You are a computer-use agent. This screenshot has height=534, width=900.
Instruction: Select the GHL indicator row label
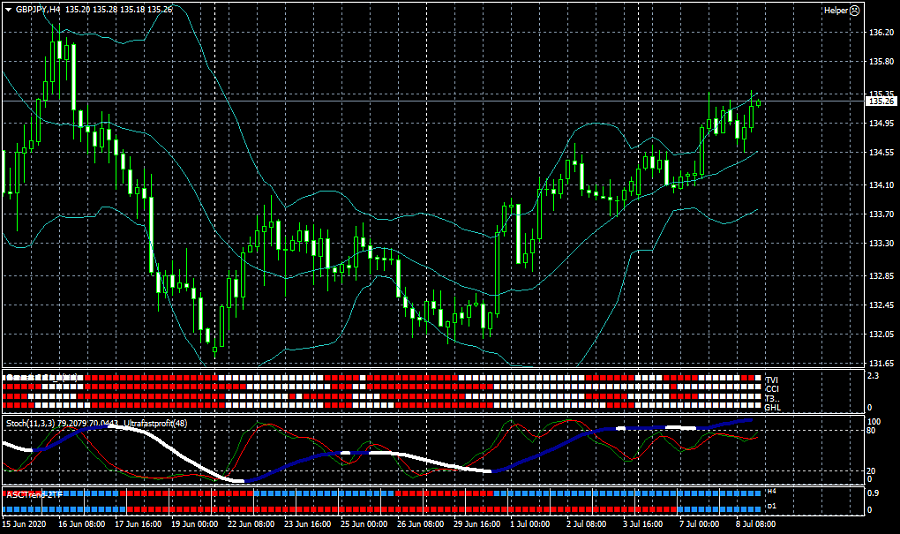pyautogui.click(x=772, y=407)
